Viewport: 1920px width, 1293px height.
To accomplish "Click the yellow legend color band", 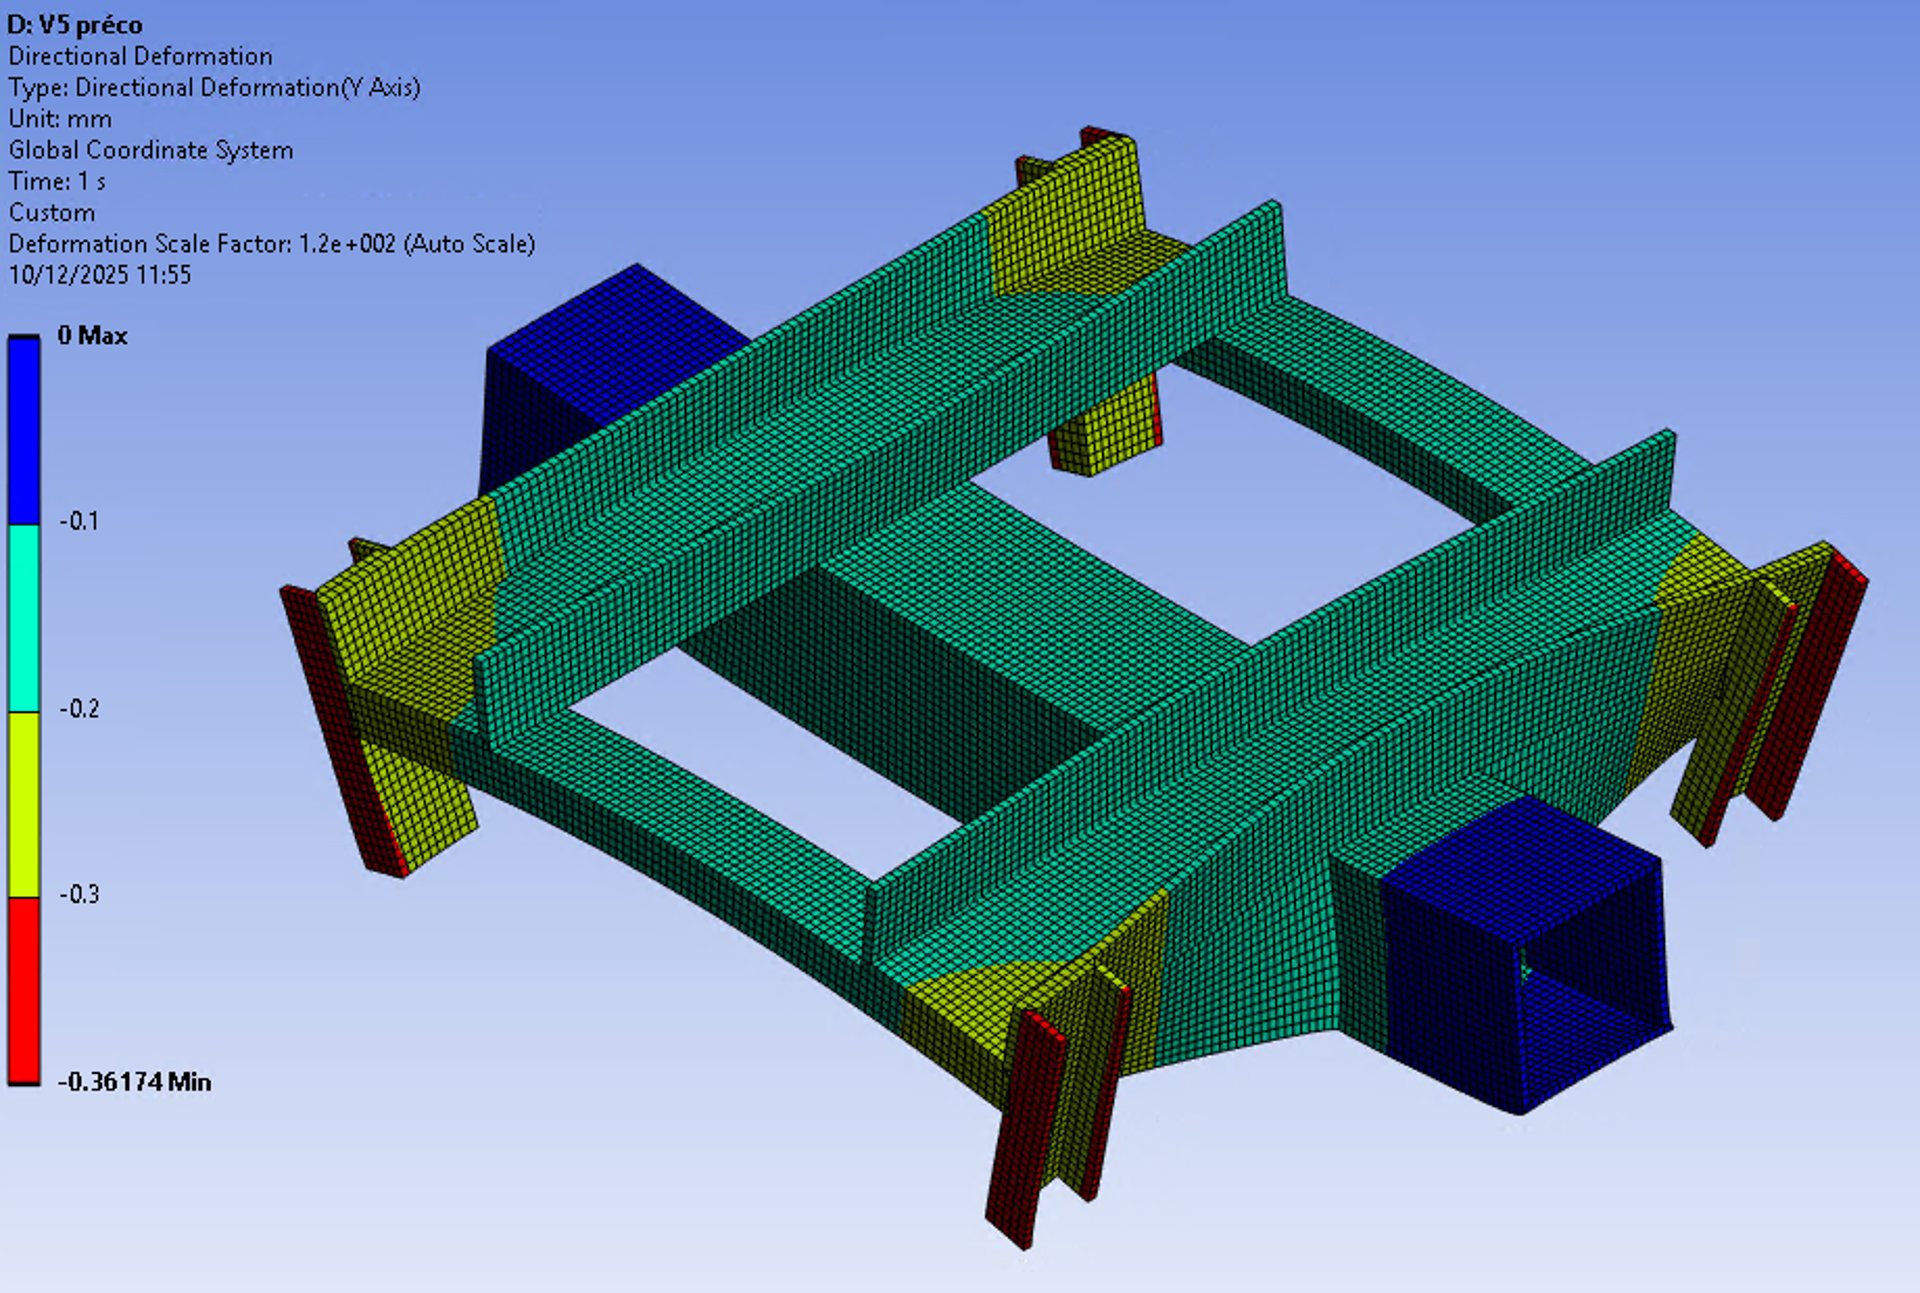I will (x=24, y=803).
